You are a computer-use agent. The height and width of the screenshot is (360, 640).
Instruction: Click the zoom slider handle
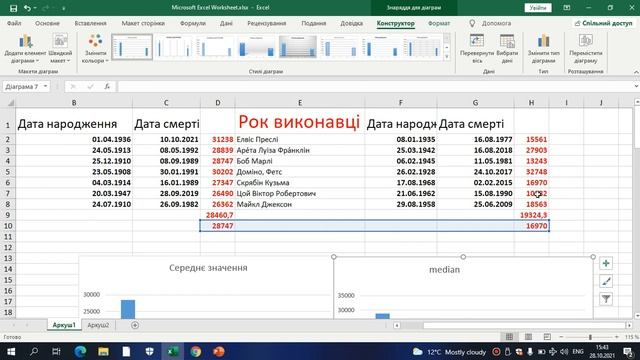click(x=590, y=337)
